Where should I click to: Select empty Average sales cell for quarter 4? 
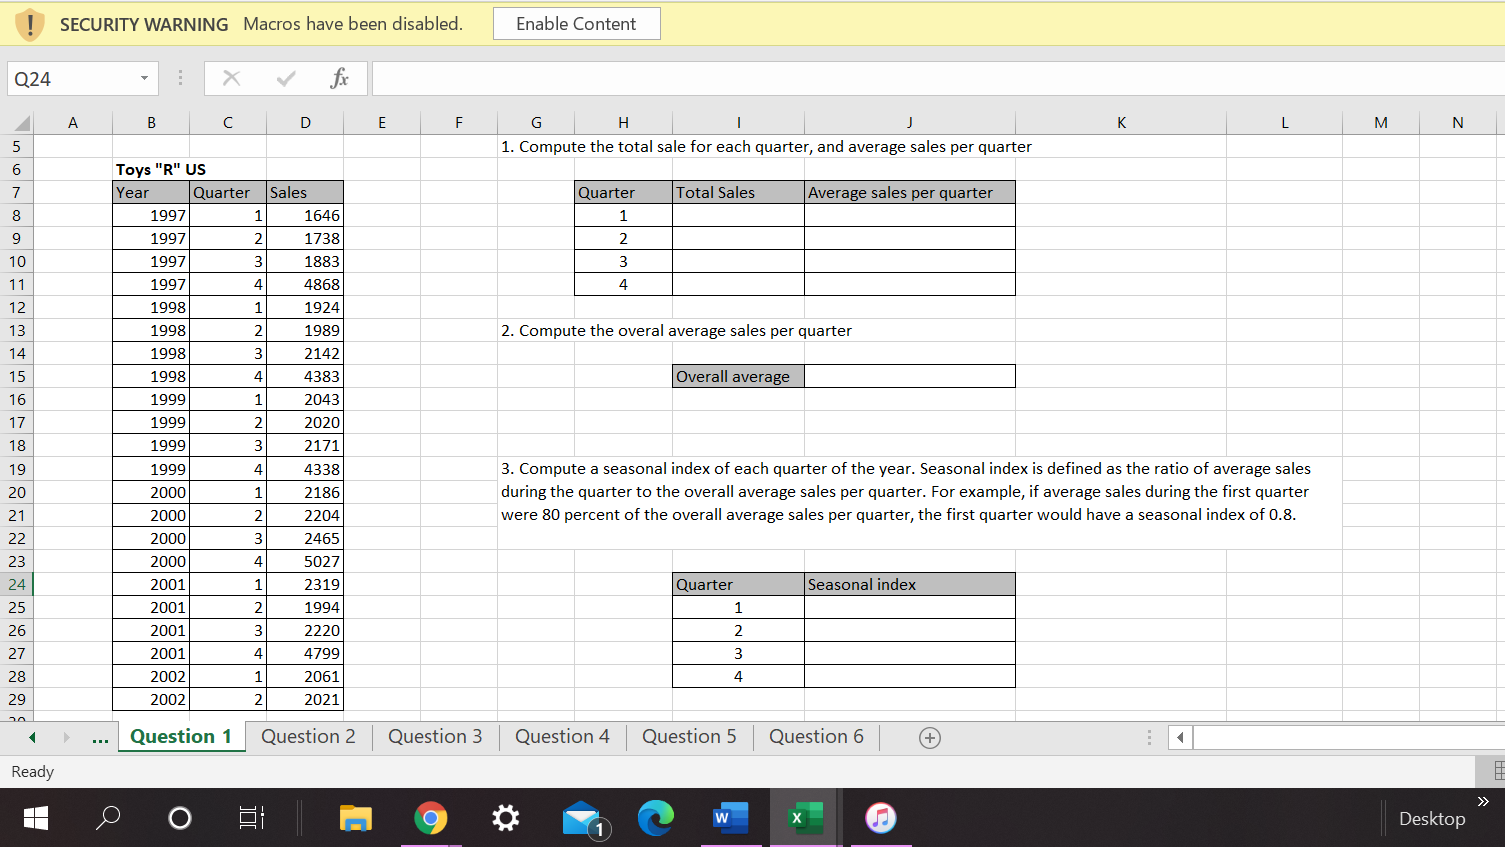pos(910,284)
